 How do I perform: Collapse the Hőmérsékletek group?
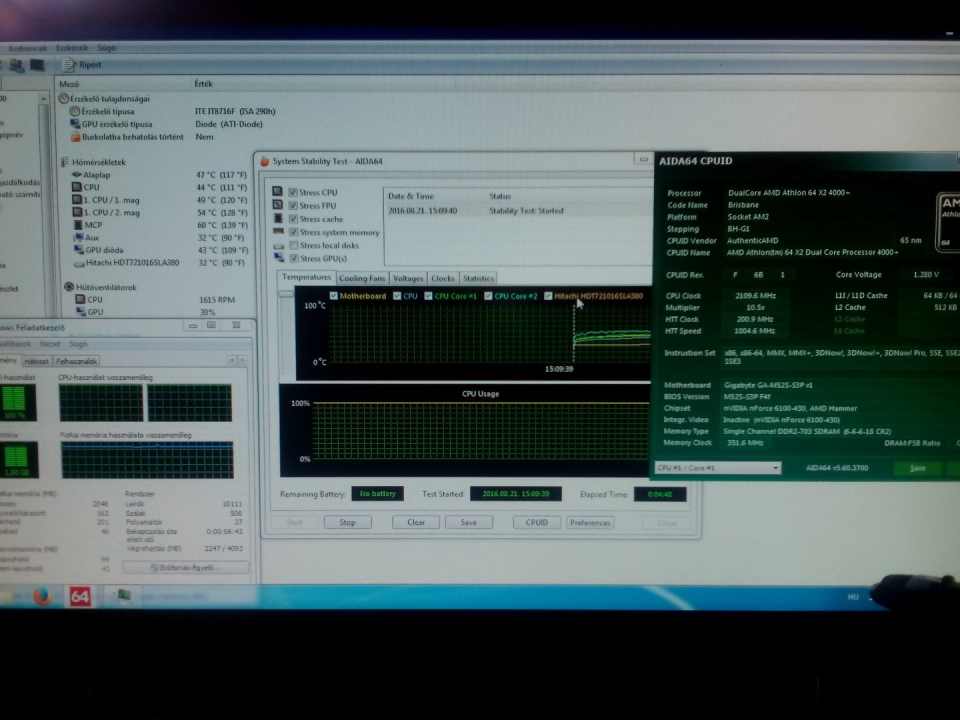pyautogui.click(x=64, y=162)
